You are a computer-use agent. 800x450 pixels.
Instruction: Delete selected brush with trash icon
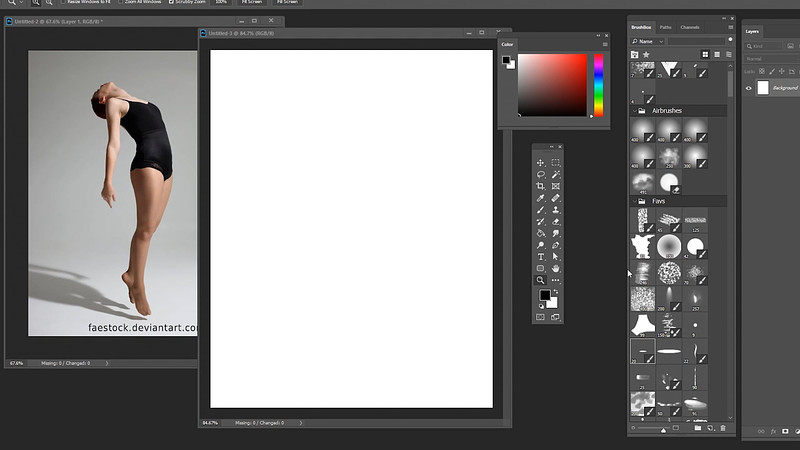723,428
